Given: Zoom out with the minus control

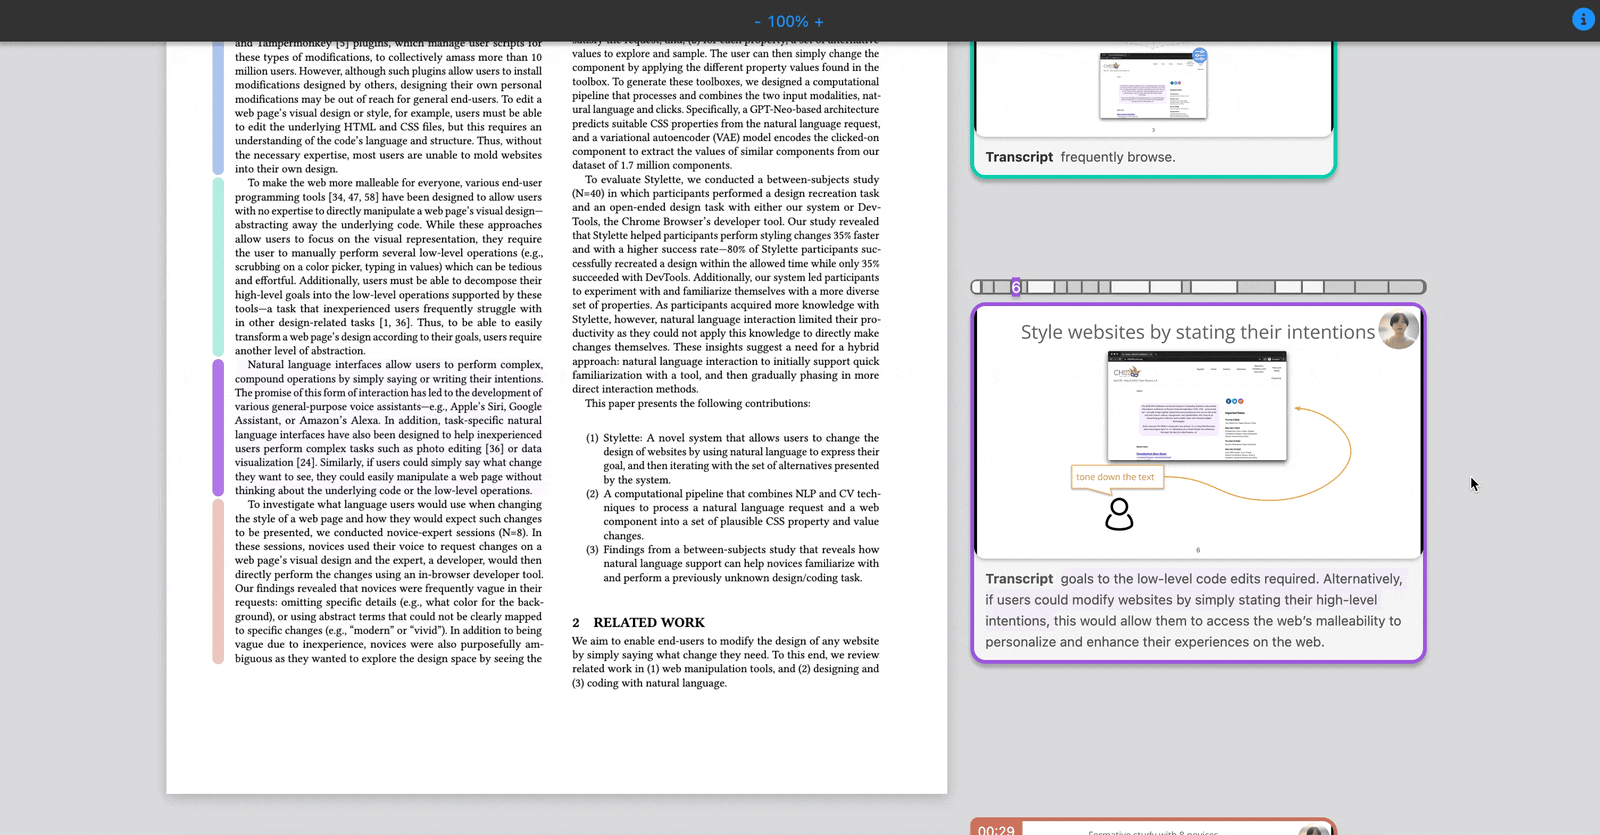Looking at the screenshot, I should coord(757,21).
